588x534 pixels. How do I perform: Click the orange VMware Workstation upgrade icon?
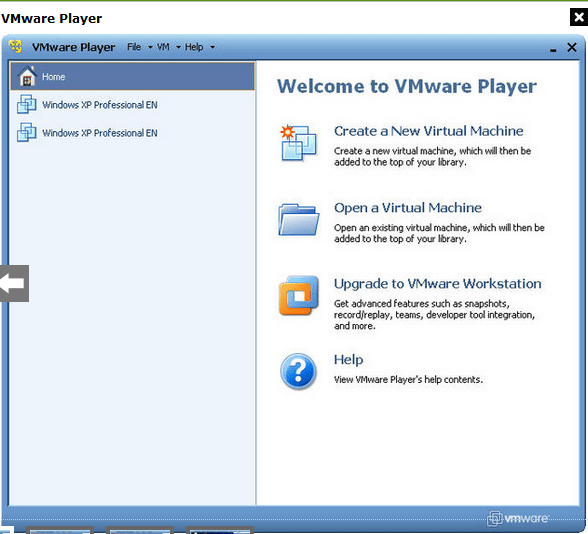click(298, 296)
